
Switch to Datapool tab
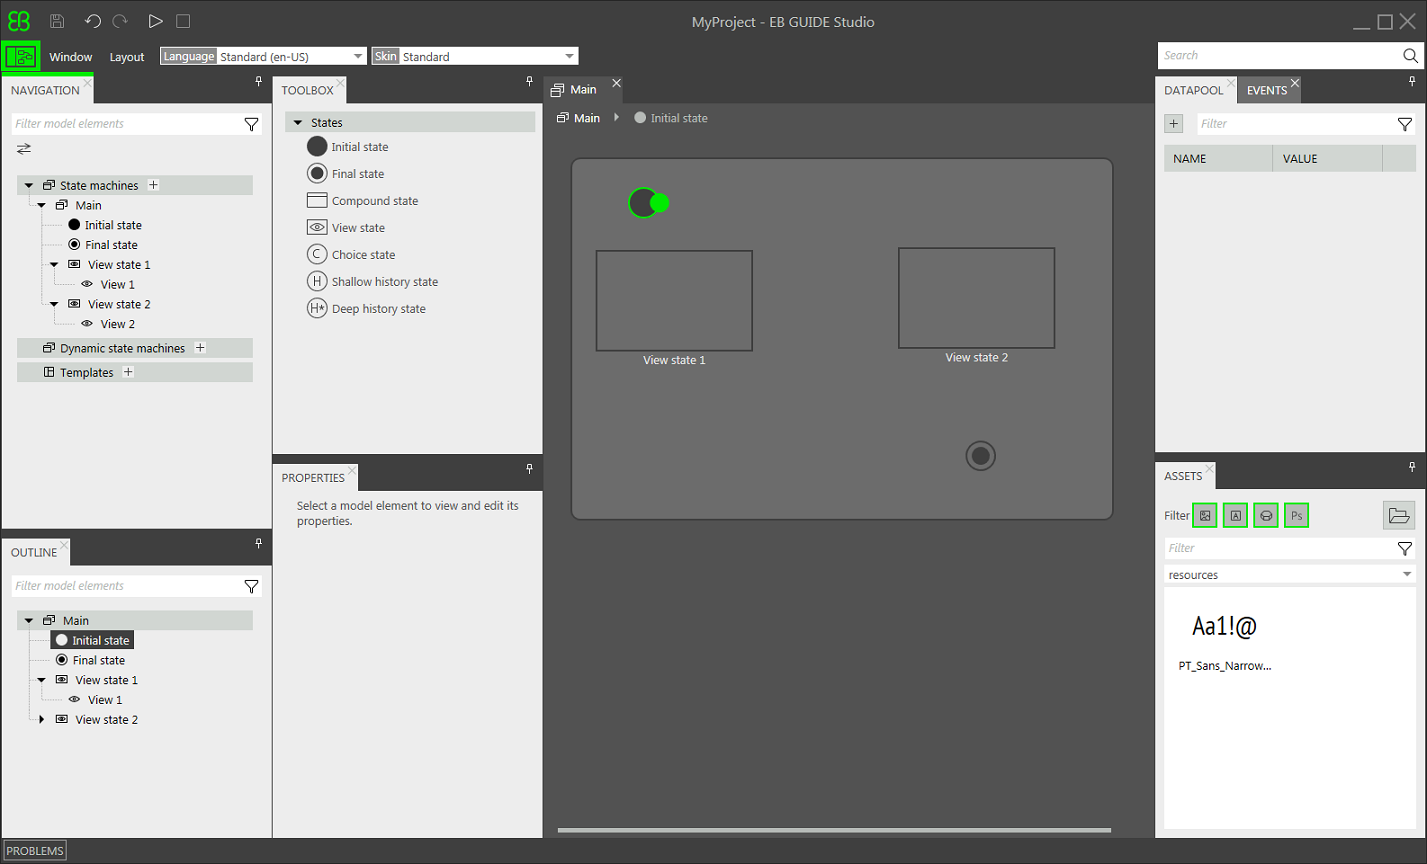point(1194,90)
